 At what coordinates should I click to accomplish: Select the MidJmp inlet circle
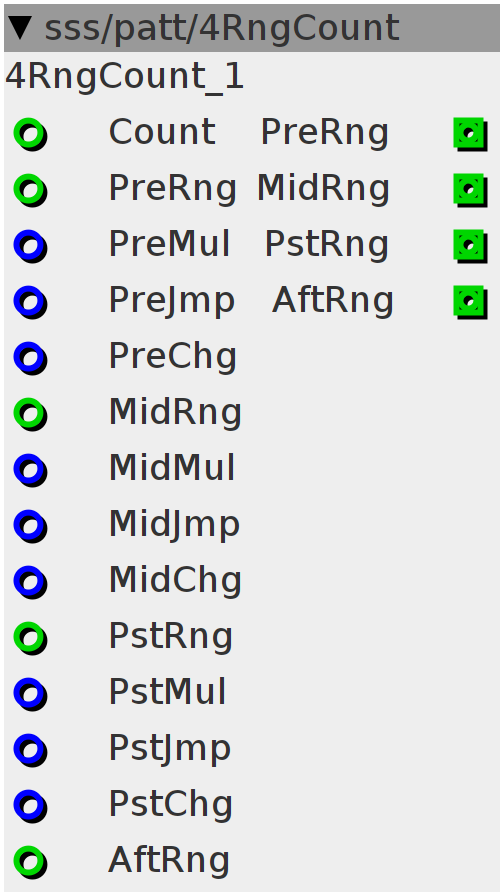pos(30,526)
